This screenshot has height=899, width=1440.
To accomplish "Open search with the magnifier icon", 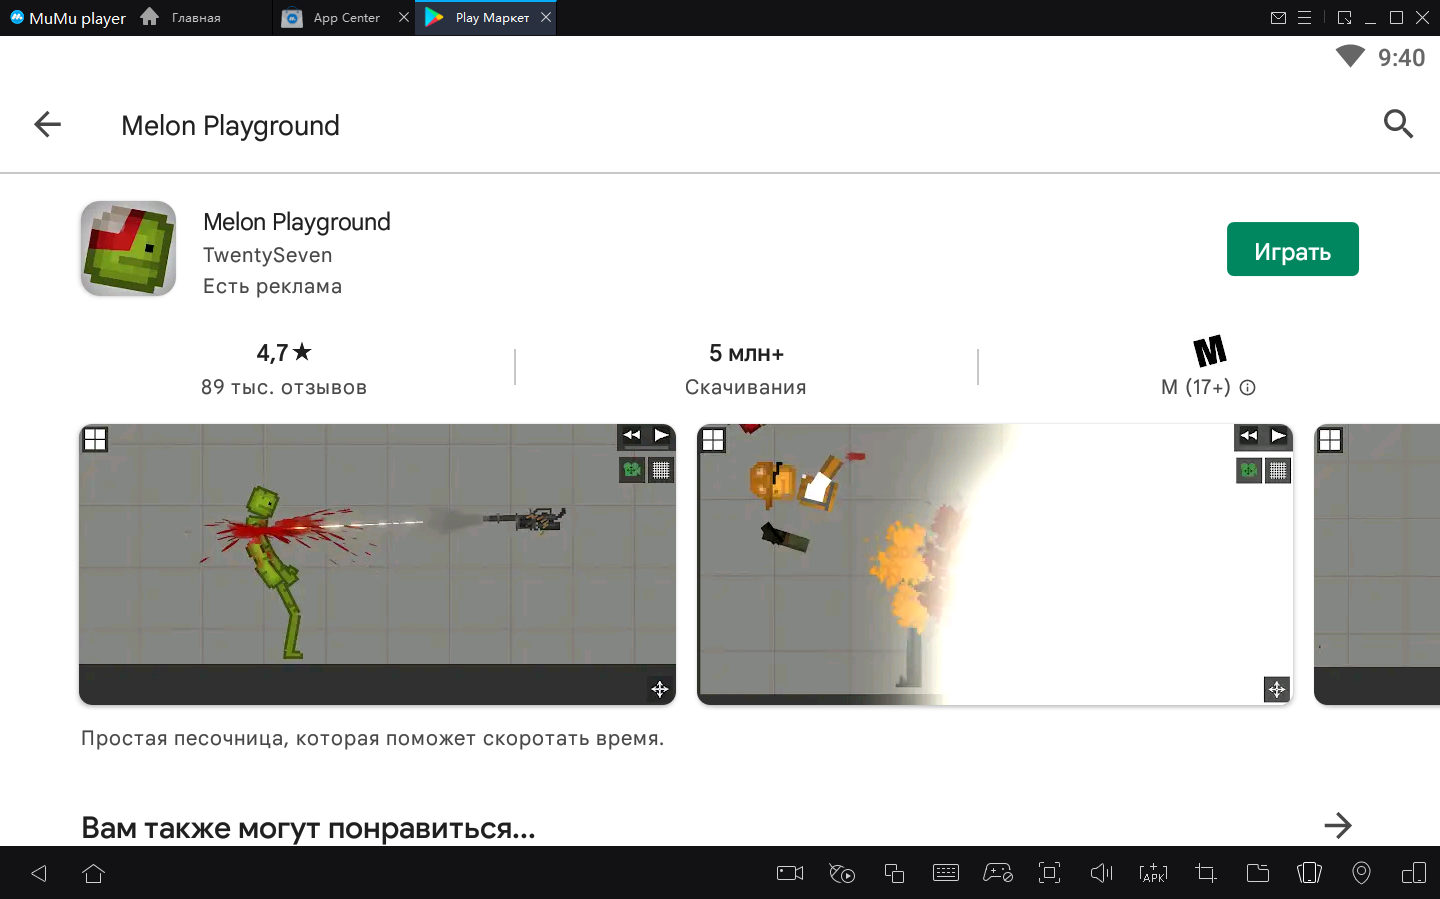I will tap(1397, 124).
